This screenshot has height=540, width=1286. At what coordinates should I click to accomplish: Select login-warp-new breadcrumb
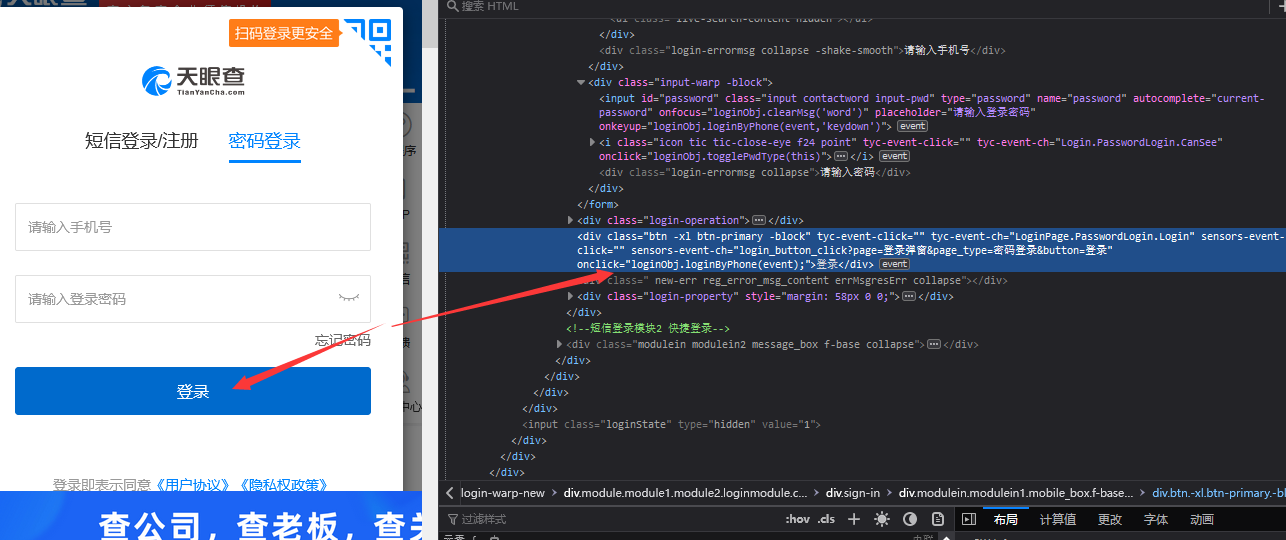pyautogui.click(x=503, y=493)
